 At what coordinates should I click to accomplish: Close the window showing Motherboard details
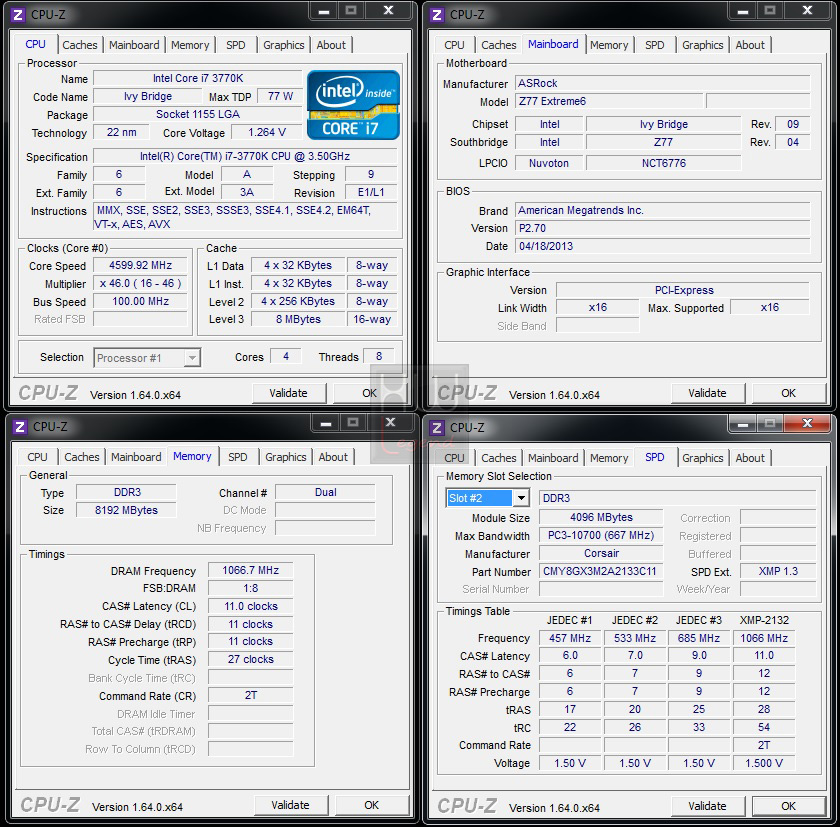click(x=807, y=11)
